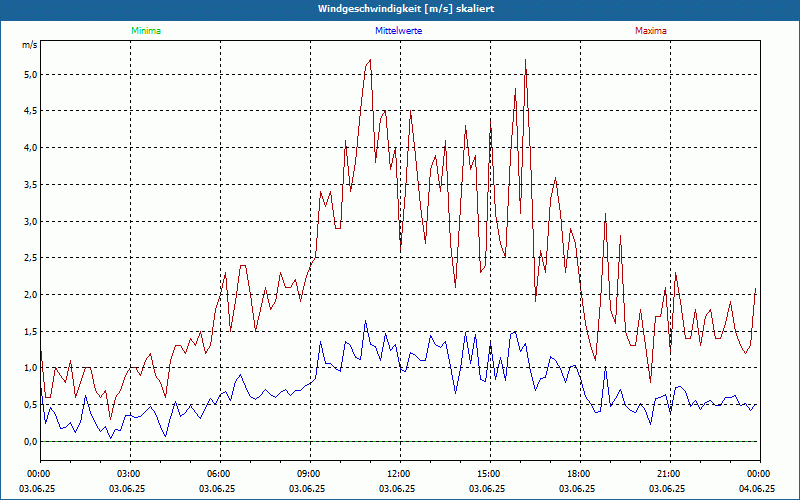Click the '06:00' time label on the x-axis

click(220, 474)
